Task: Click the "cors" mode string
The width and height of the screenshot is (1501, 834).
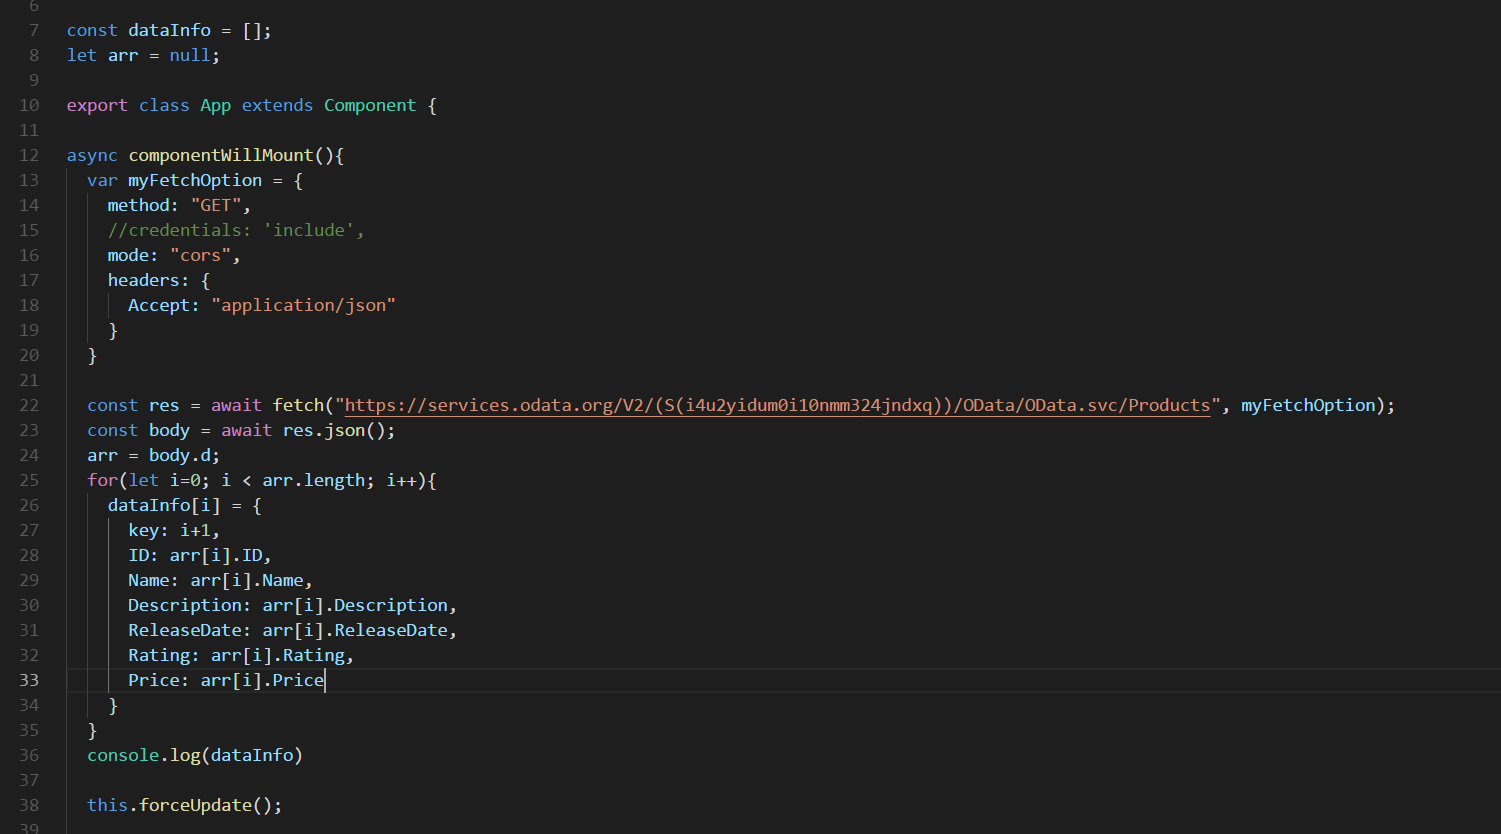Action: 200,255
